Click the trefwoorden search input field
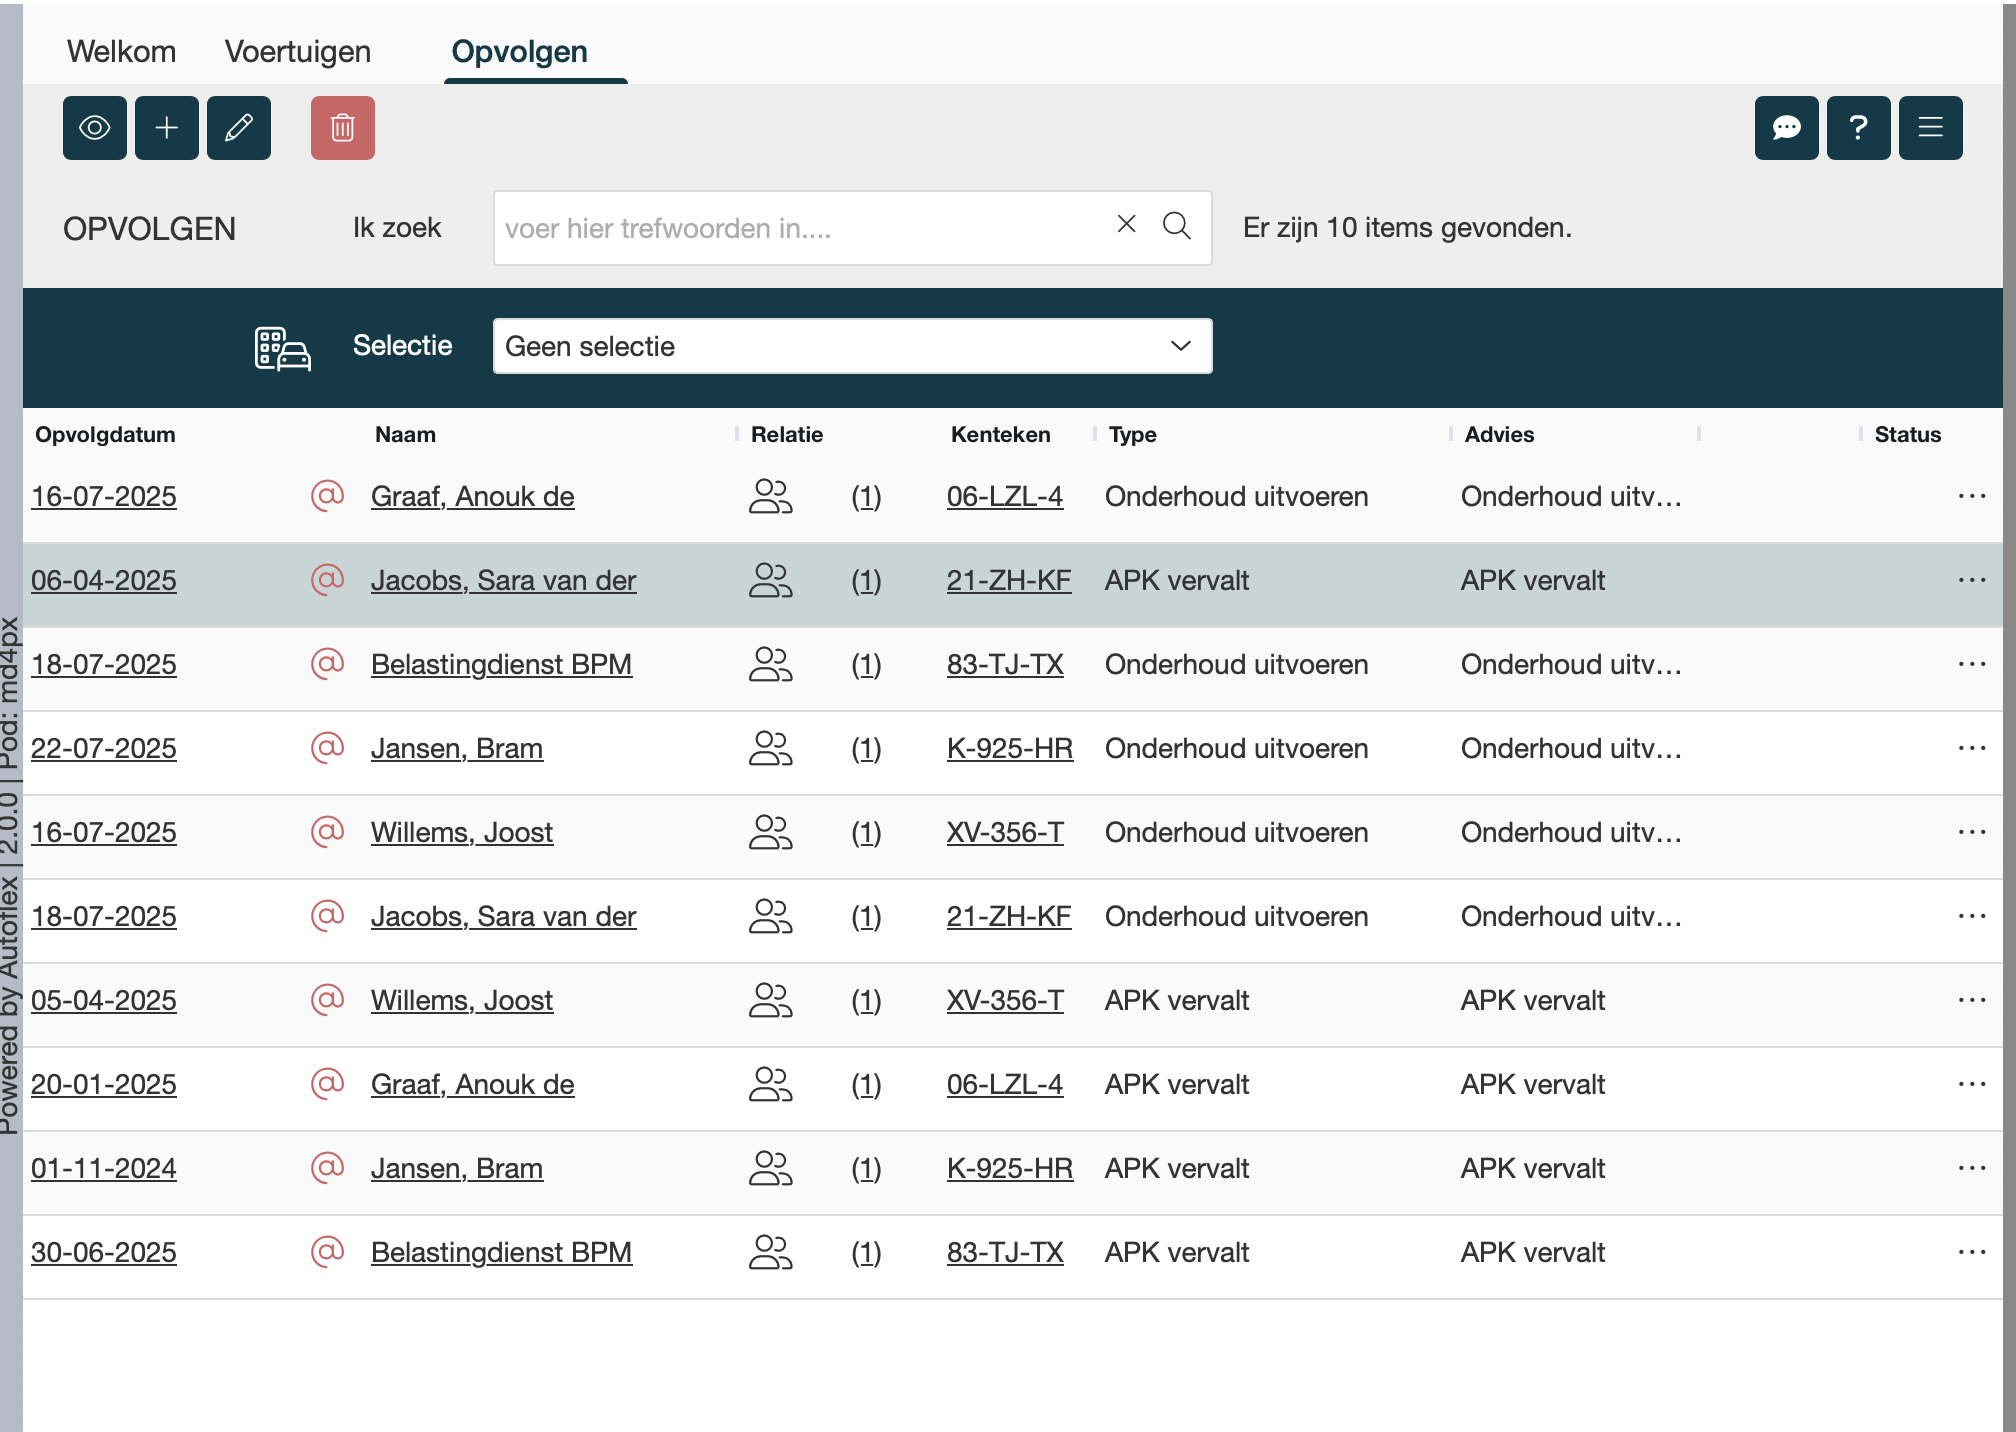Image resolution: width=2016 pixels, height=1432 pixels. 800,228
